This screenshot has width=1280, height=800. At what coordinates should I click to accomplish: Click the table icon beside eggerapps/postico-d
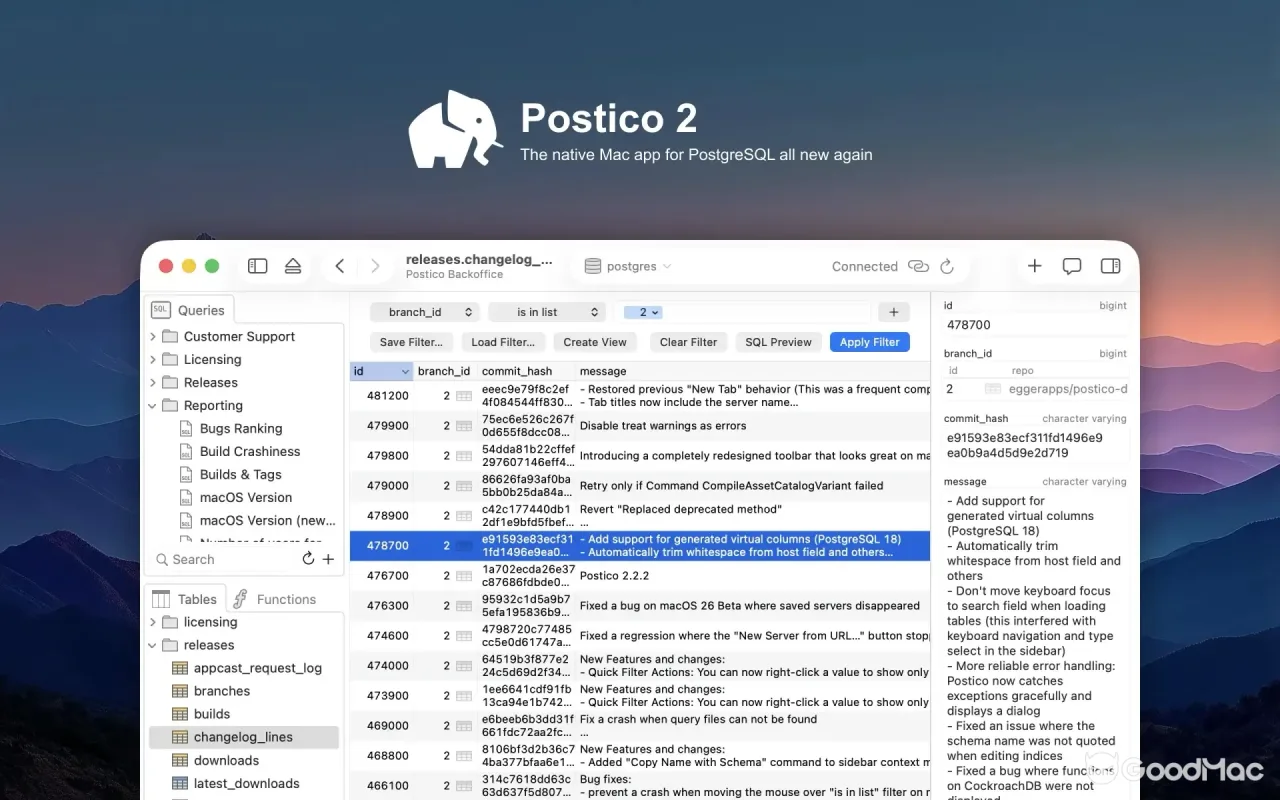[992, 388]
